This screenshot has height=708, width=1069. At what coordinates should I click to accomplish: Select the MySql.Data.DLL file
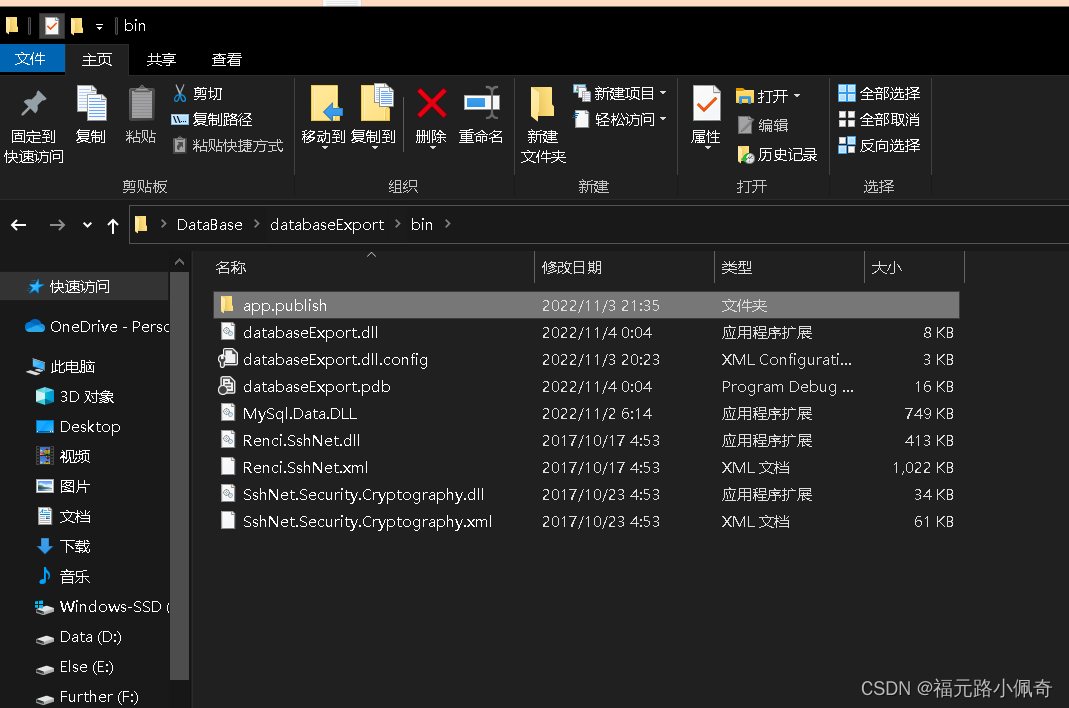click(299, 413)
